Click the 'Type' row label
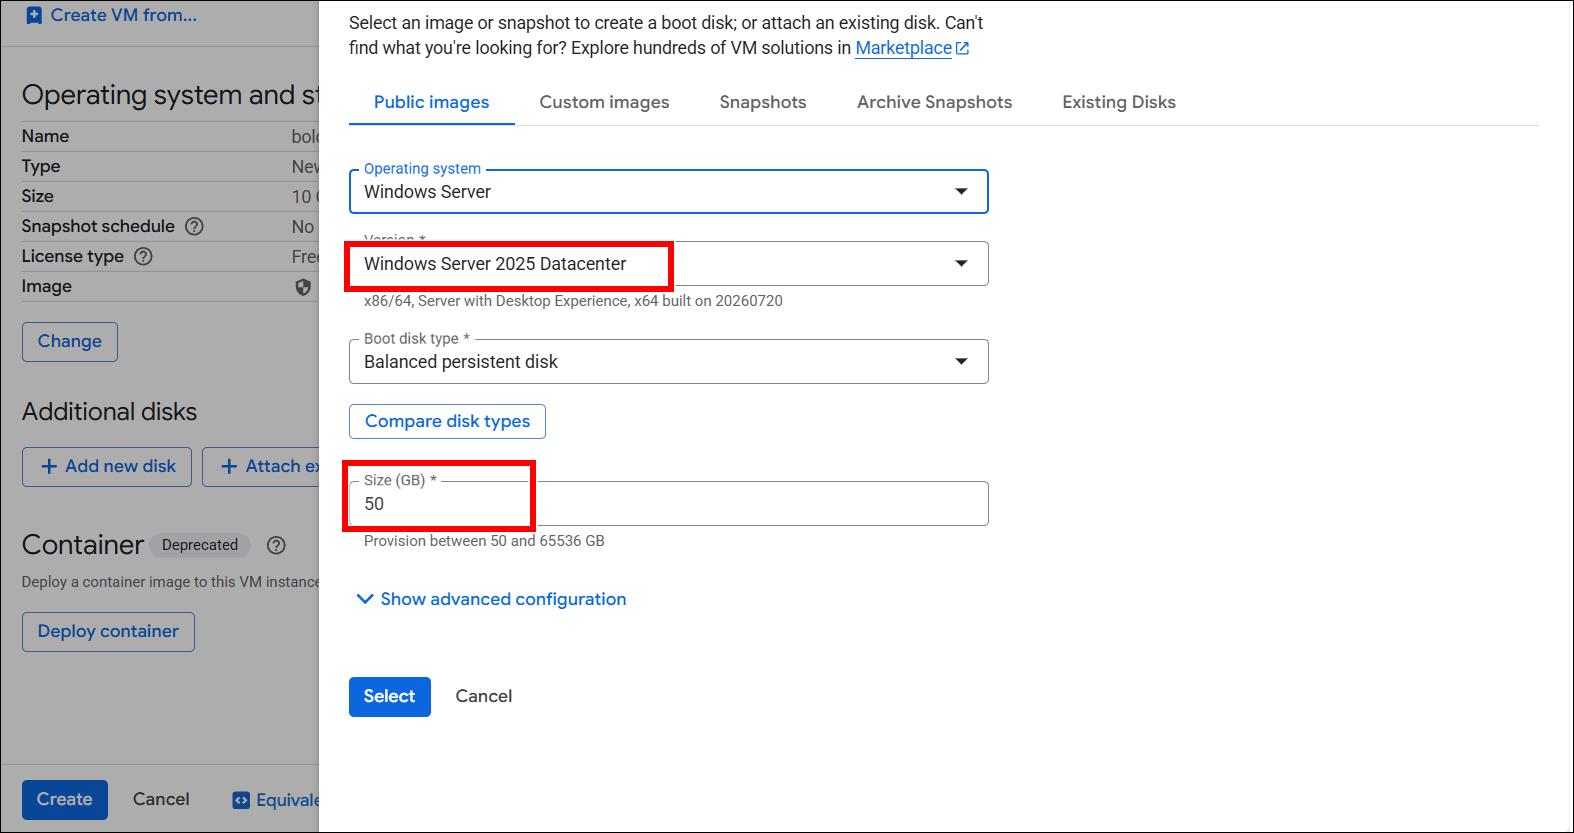The width and height of the screenshot is (1574, 833). pos(41,166)
